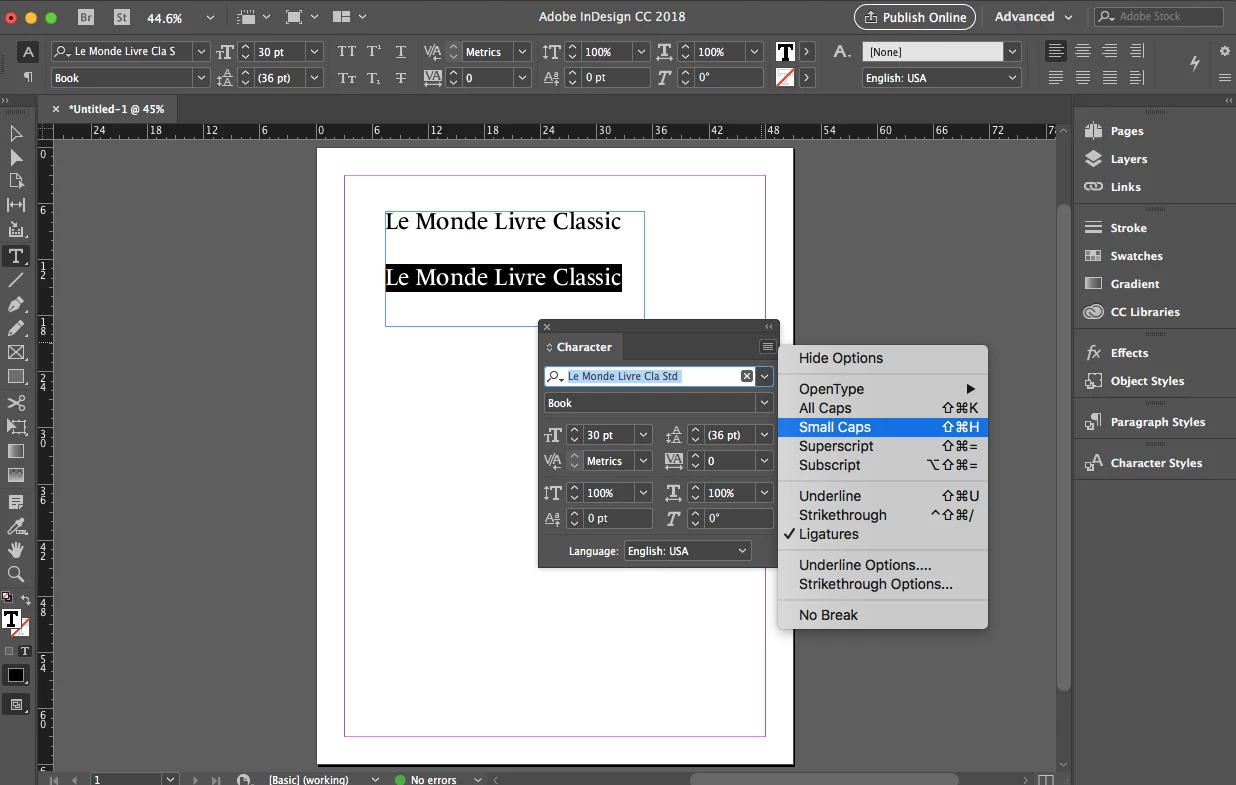Screen dimensions: 1236x785
Task: Toggle Small Caps button in control bar
Action: (x=346, y=78)
